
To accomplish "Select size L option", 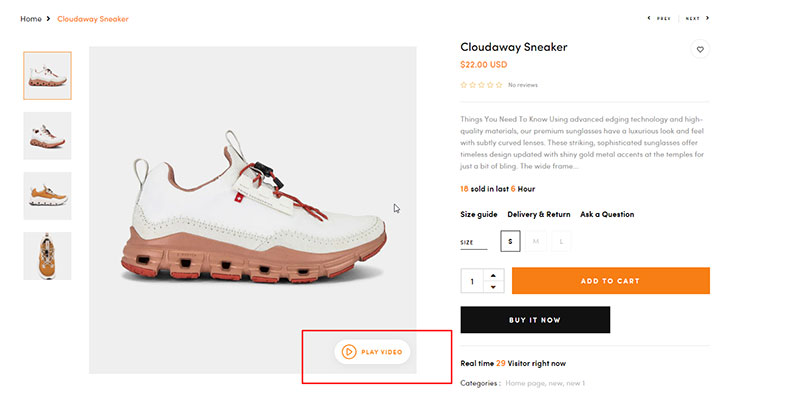I will 561,241.
